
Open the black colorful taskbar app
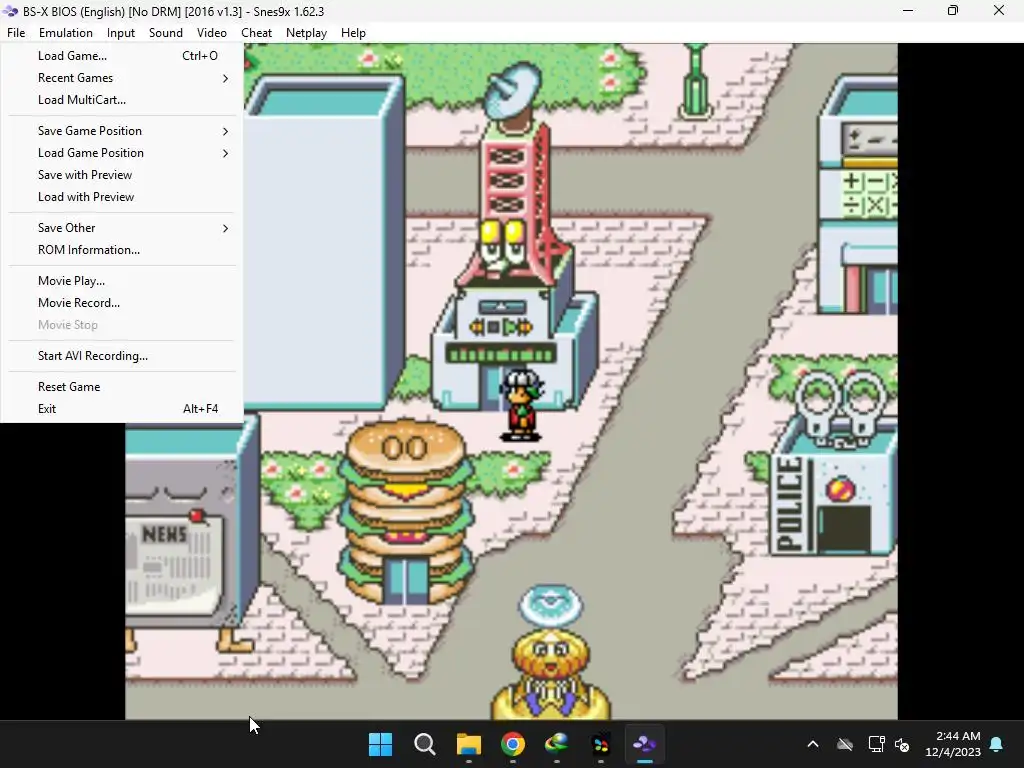pyautogui.click(x=601, y=744)
